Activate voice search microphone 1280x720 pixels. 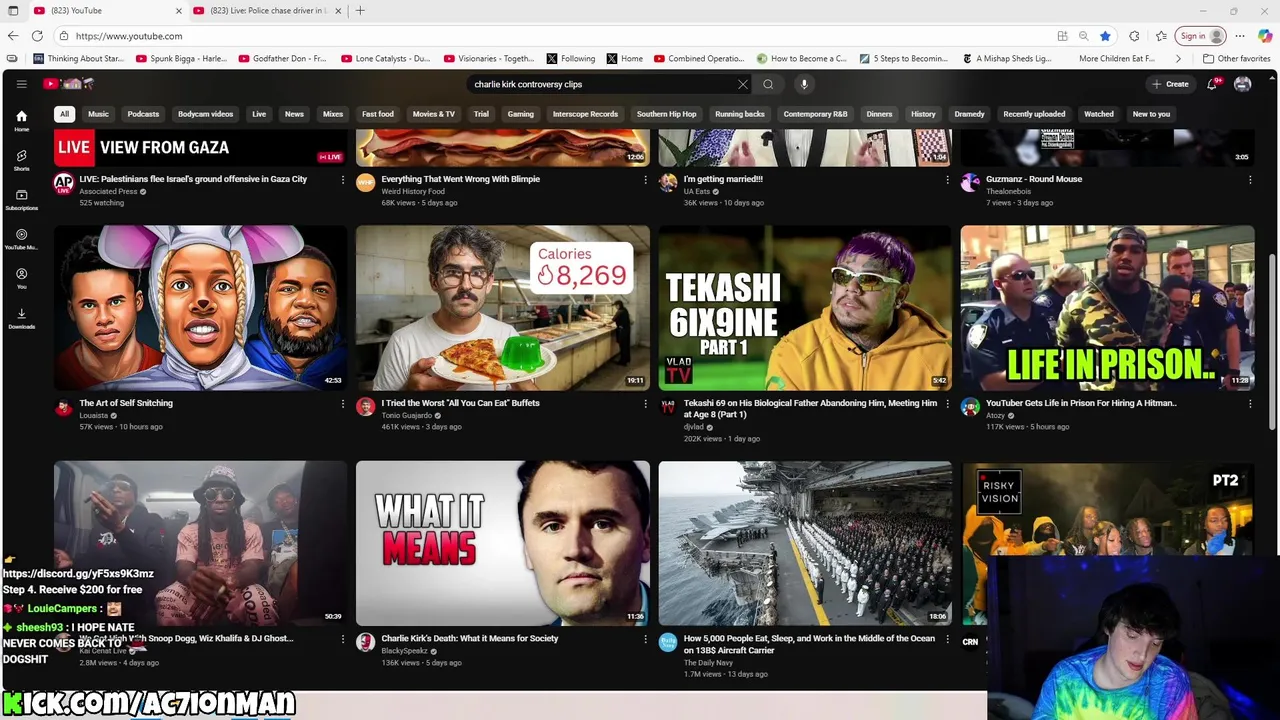(804, 84)
